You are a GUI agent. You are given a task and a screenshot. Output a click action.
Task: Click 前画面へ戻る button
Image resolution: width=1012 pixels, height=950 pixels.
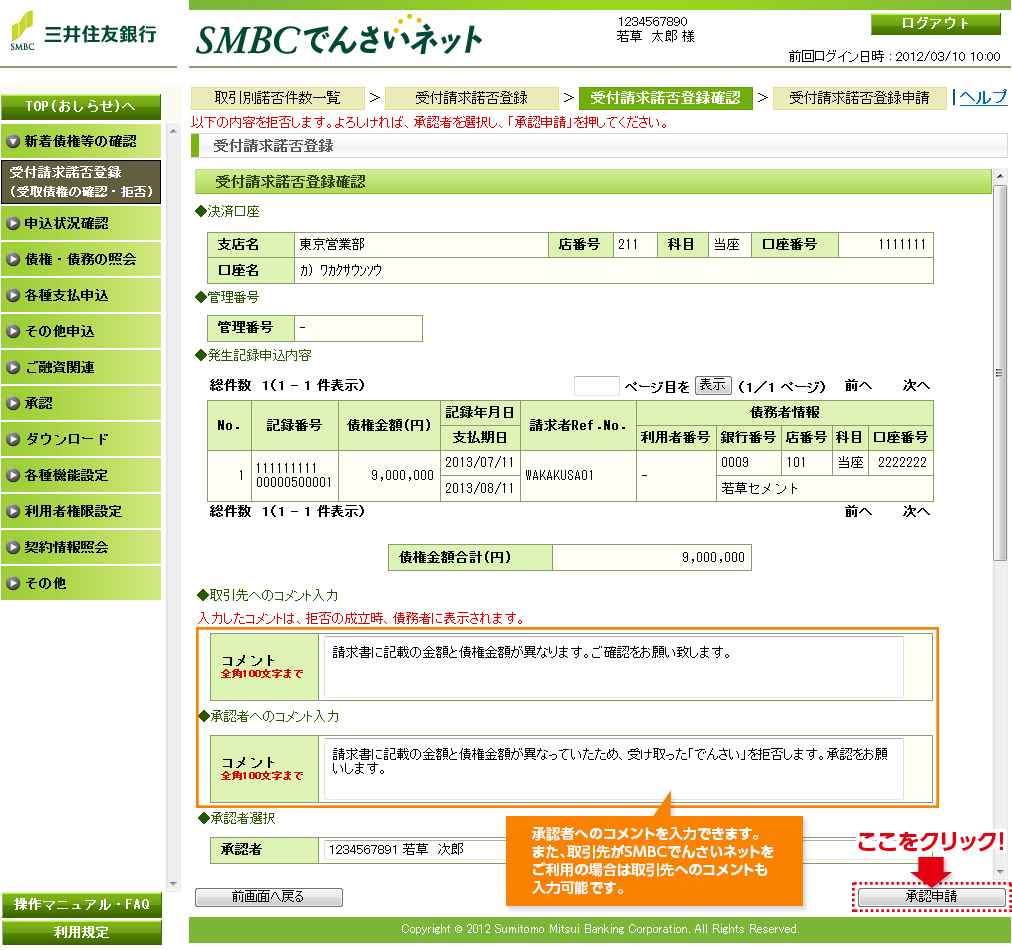268,897
